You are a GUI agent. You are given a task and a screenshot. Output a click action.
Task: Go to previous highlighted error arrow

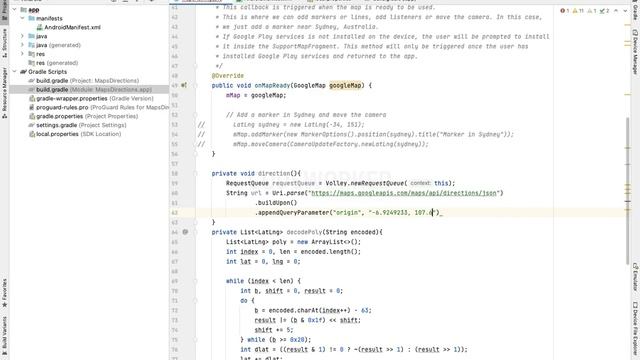(616, 11)
